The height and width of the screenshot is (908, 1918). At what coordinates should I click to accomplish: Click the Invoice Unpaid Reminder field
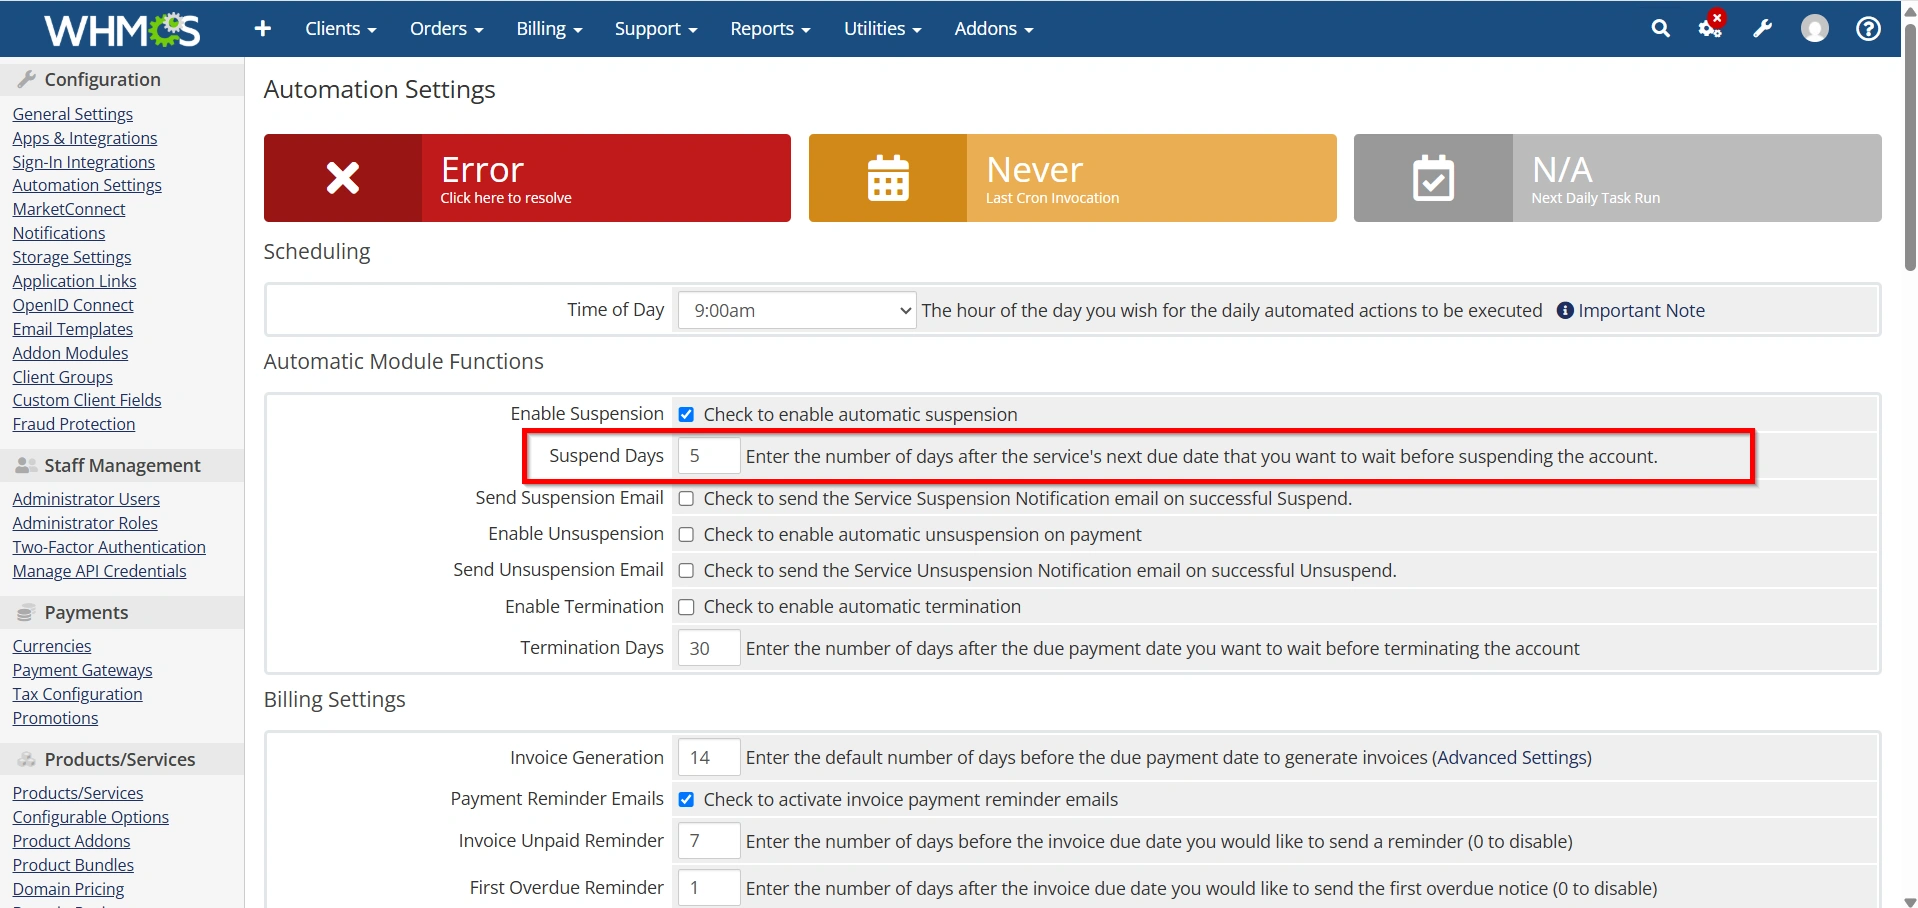[709, 841]
